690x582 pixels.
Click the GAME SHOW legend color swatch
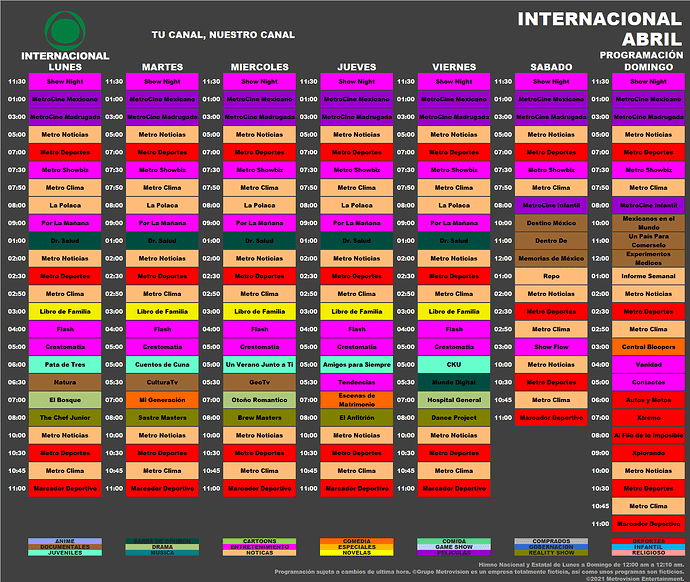[454, 547]
